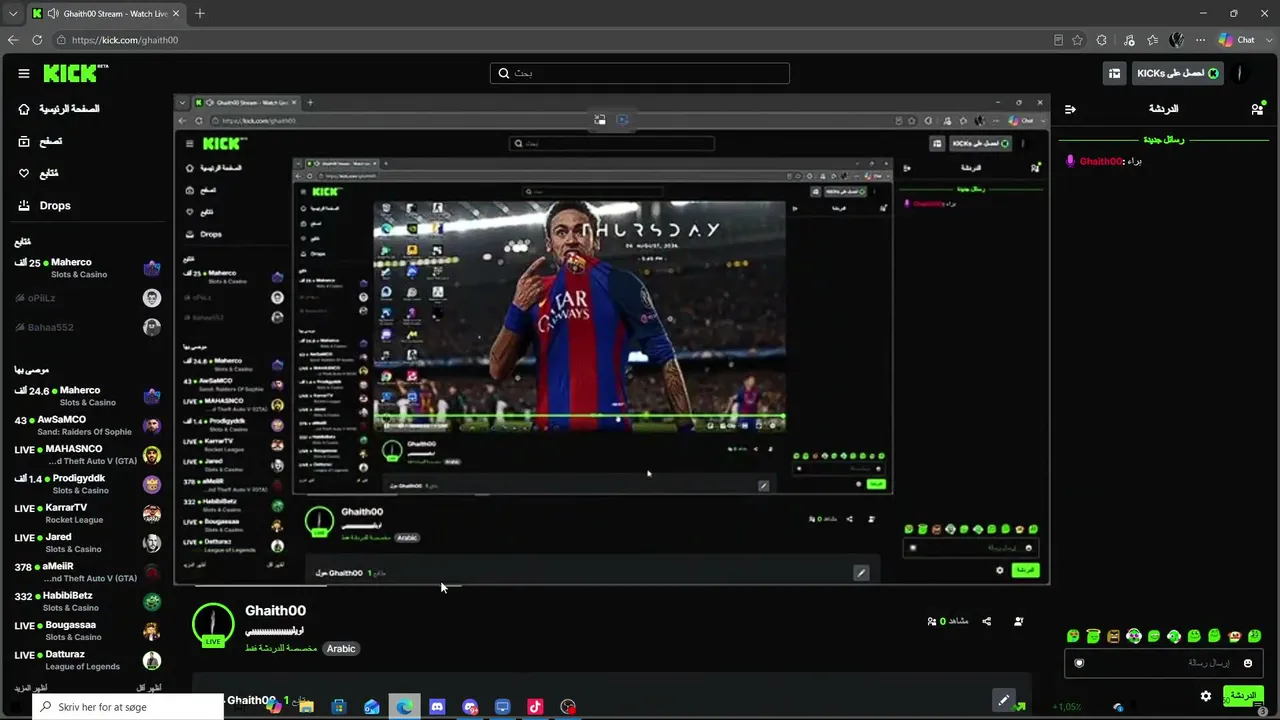Open chat settings gear
Viewport: 1280px width, 720px height.
1206,696
